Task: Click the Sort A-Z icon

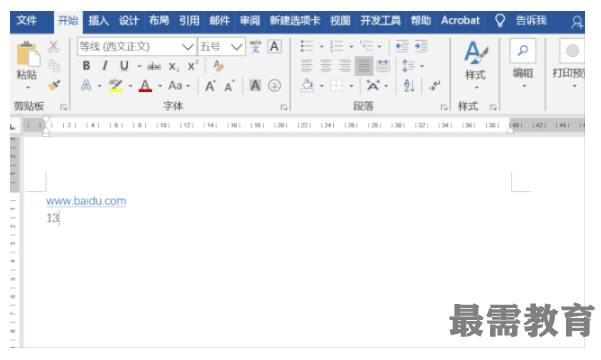Action: pos(409,85)
